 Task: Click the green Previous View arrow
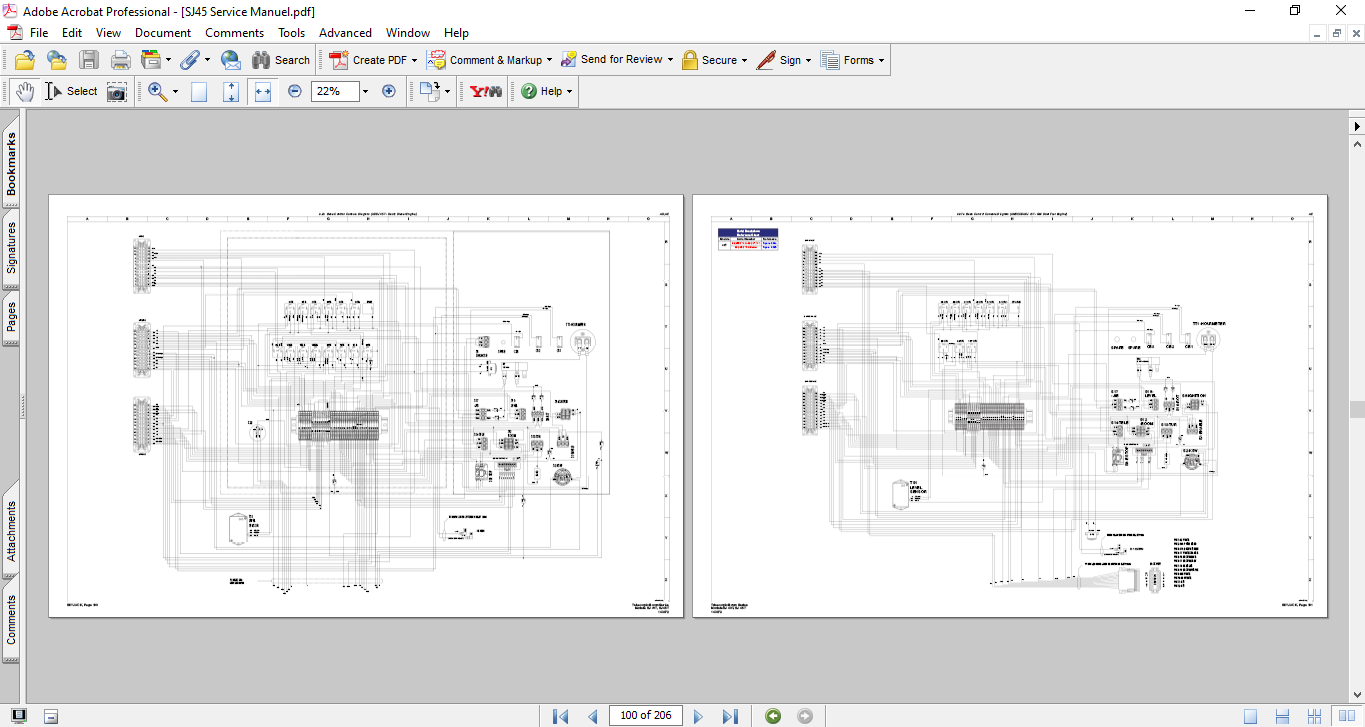tap(772, 716)
